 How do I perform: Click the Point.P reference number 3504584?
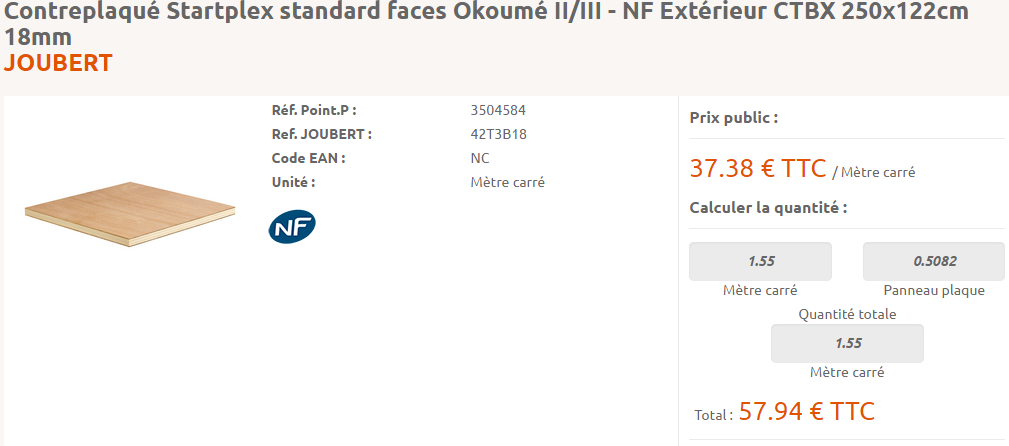498,110
